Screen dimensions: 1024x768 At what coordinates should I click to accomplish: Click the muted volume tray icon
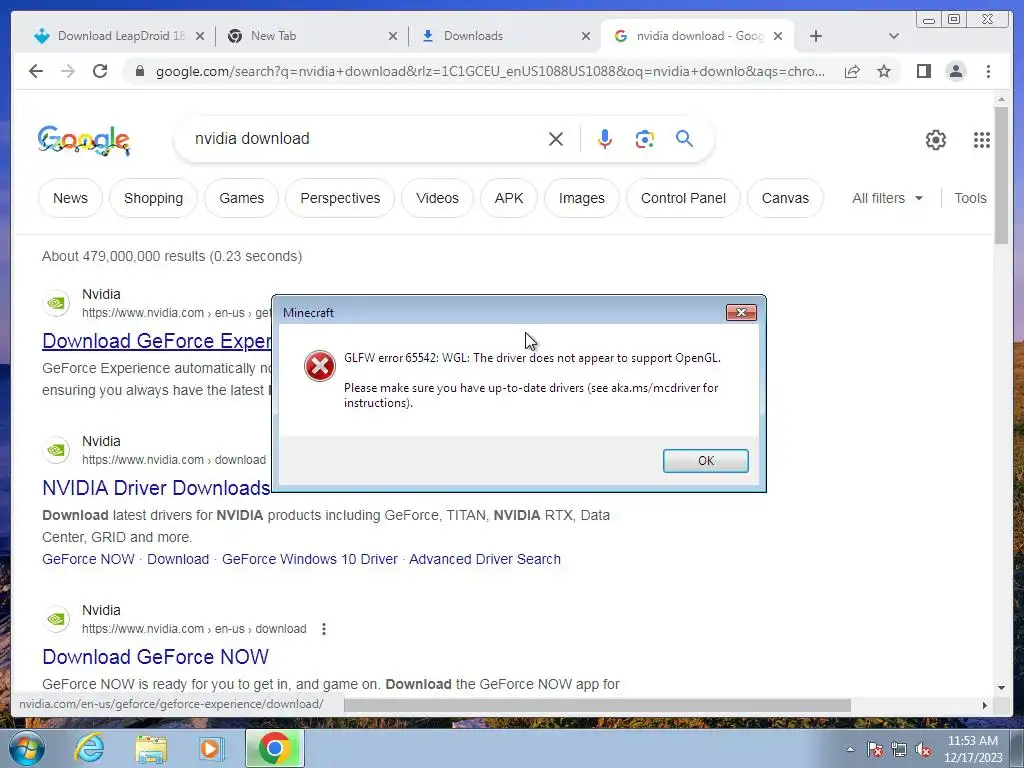[x=923, y=749]
